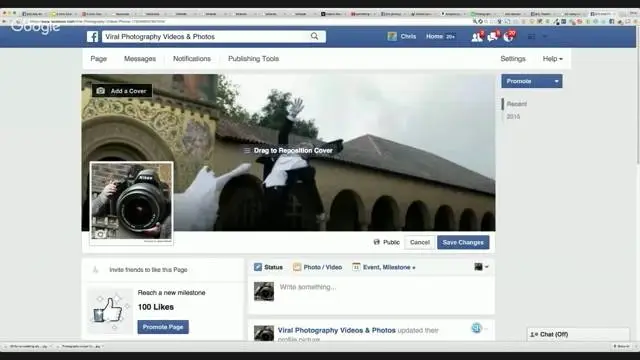The width and height of the screenshot is (640, 360).
Task: Click the Facebook logo icon
Action: (x=93, y=37)
